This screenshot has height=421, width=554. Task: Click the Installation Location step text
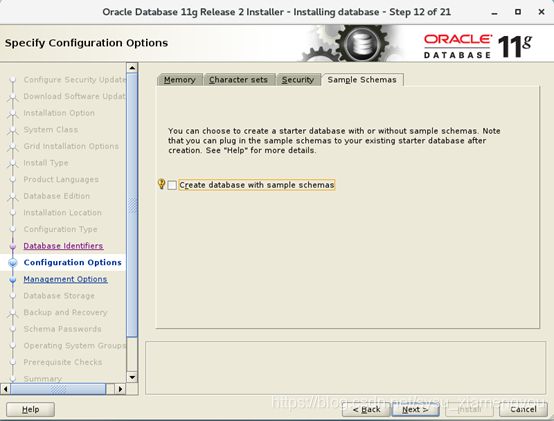pos(62,213)
